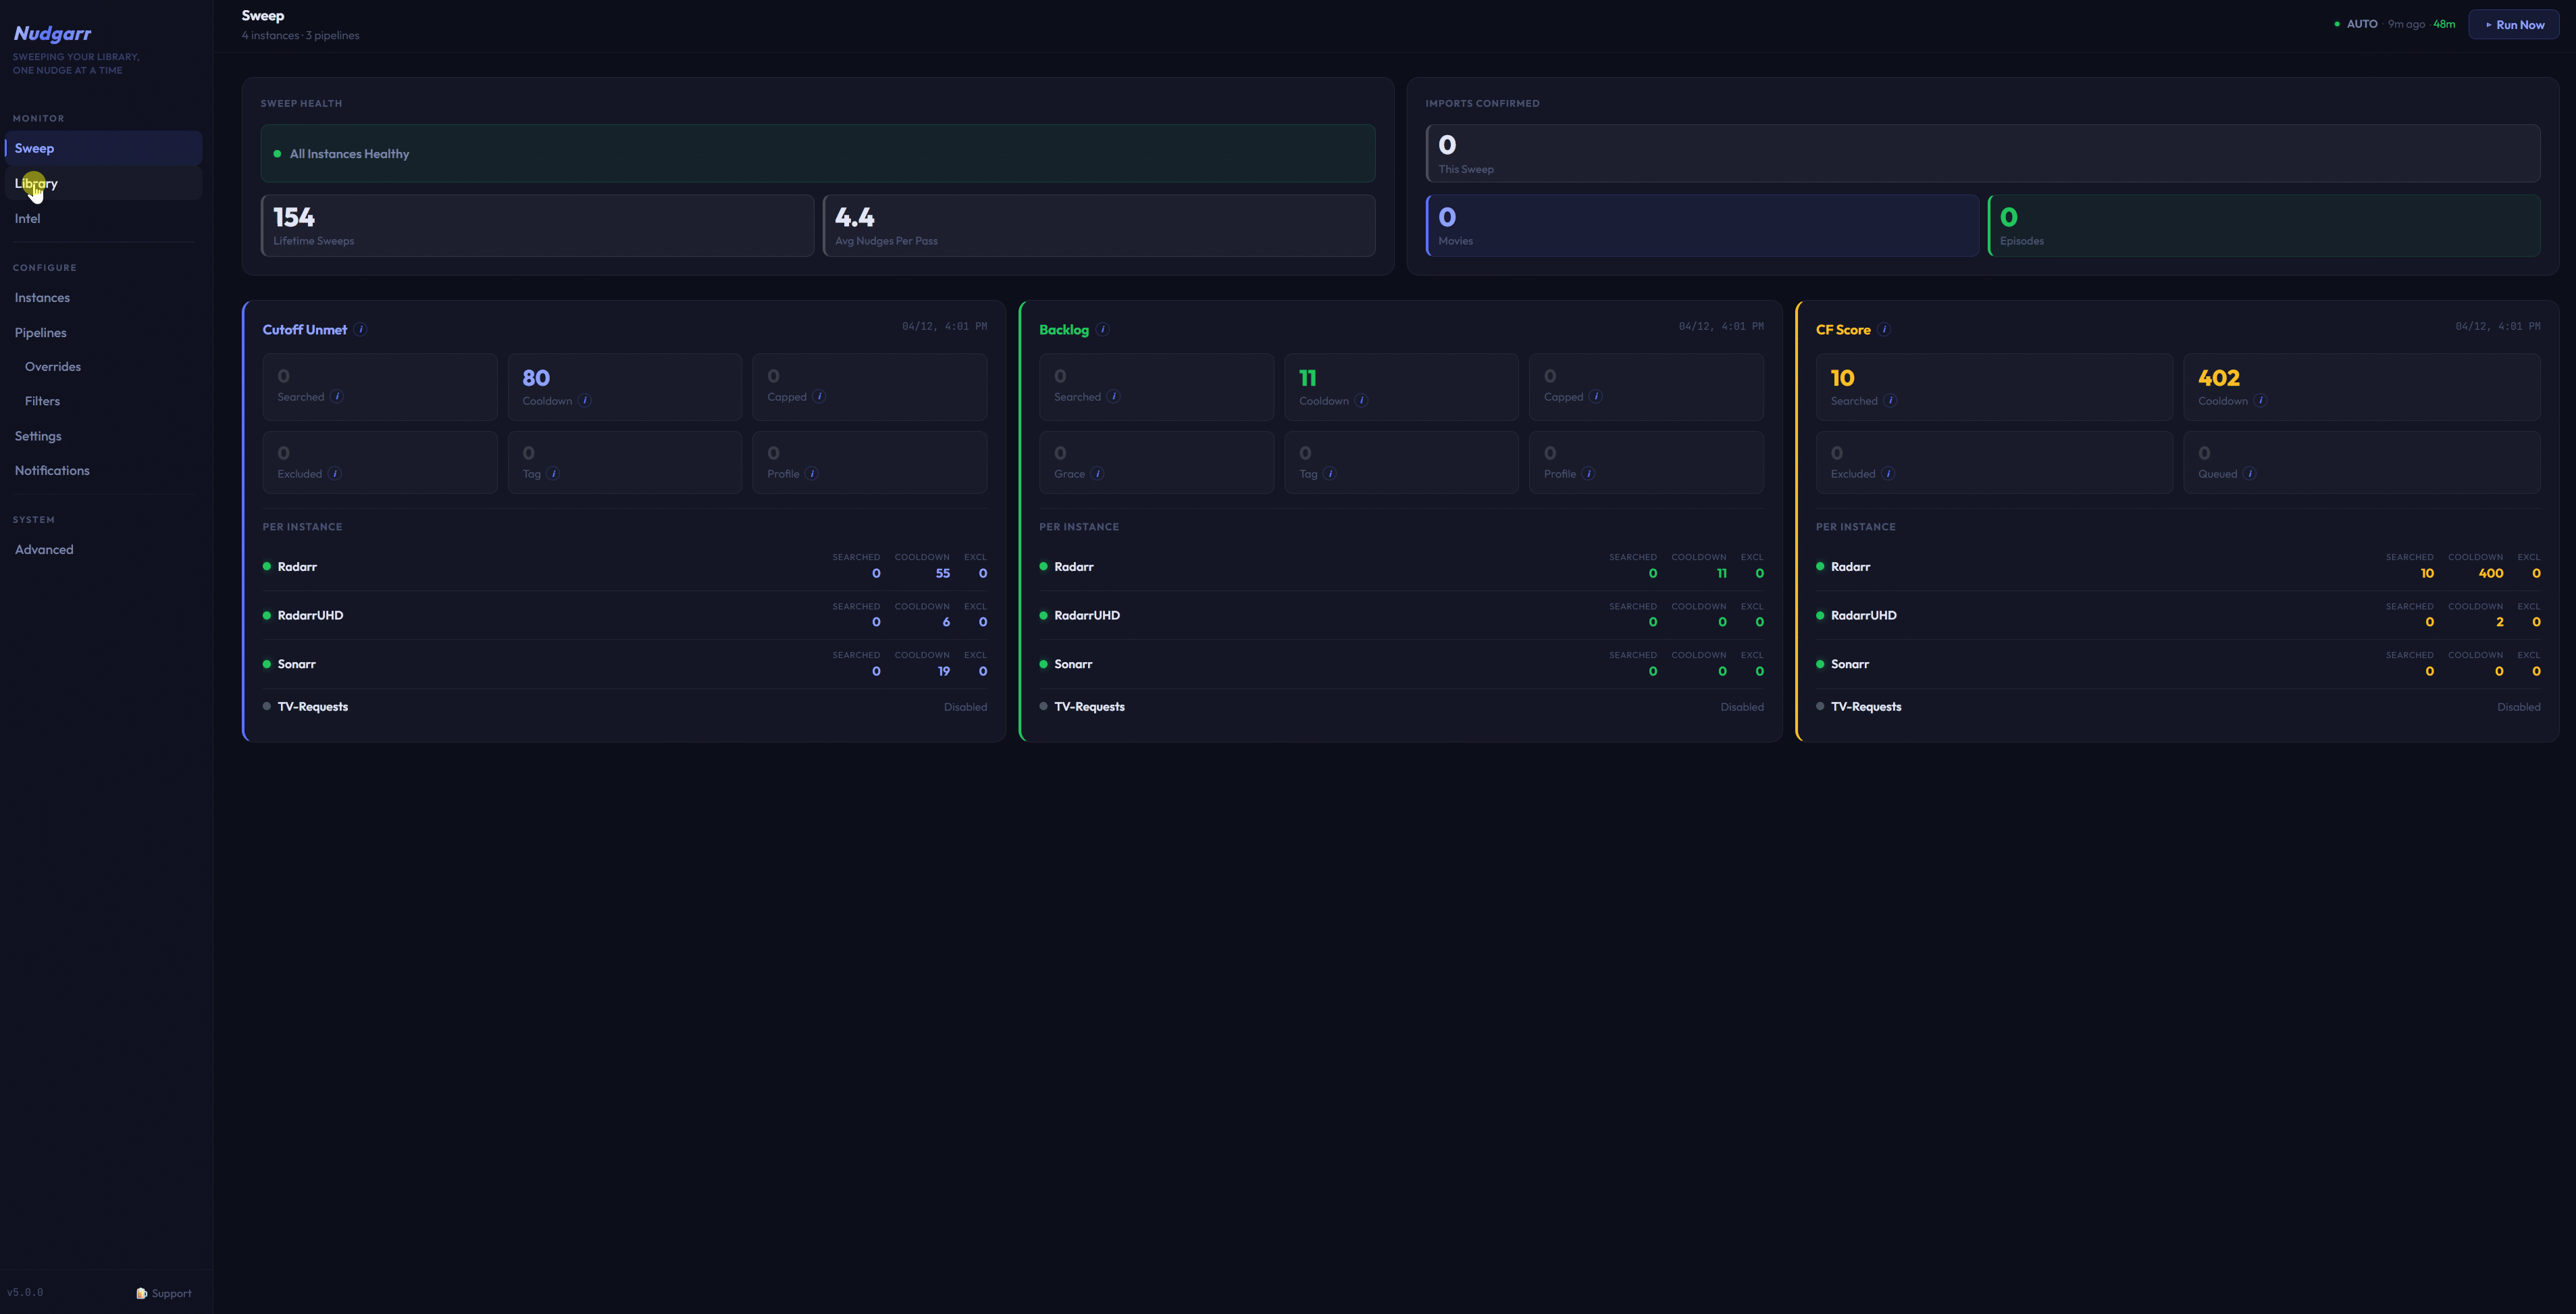Click Sonarr row in CF Score panel
This screenshot has width=2576, height=1314.
2178,664
